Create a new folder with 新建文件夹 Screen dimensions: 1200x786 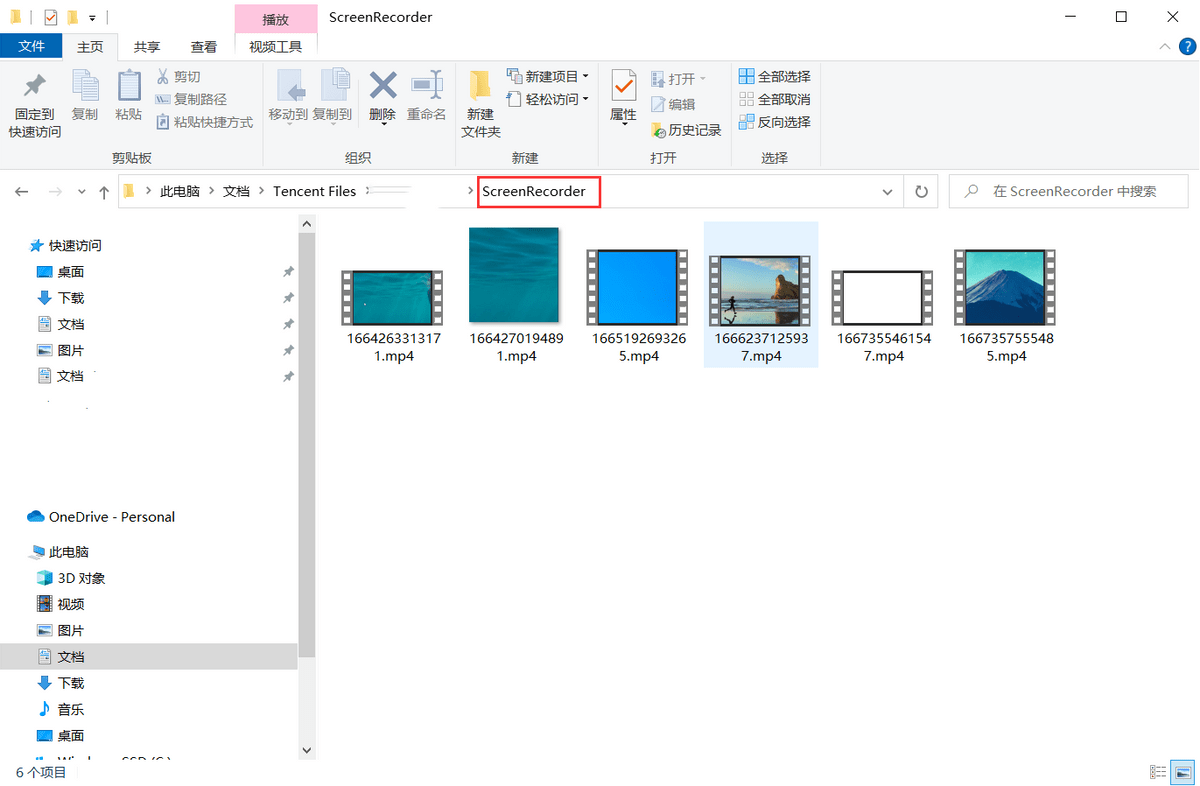[x=481, y=104]
